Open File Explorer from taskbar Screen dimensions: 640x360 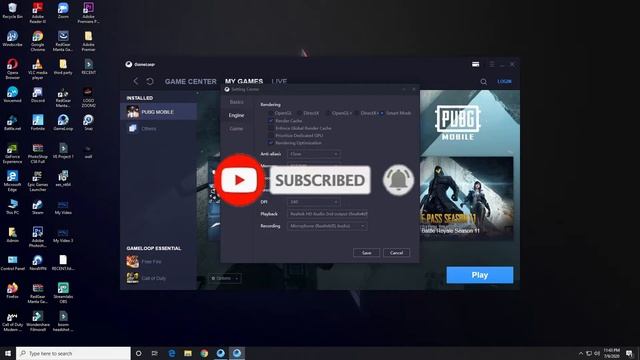[x=188, y=353]
